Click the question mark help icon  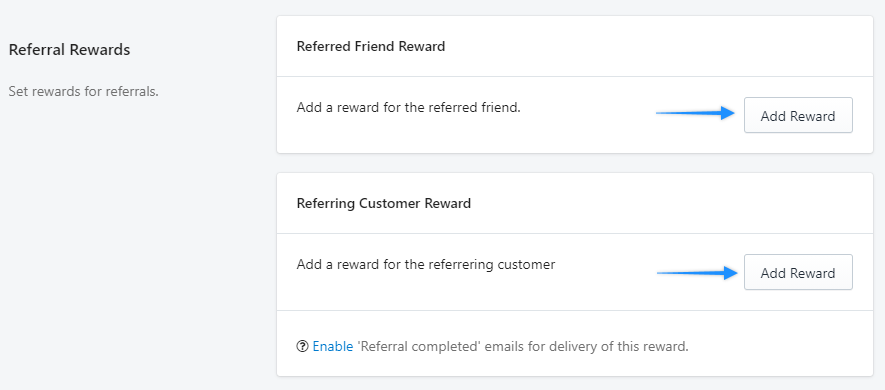pos(303,346)
